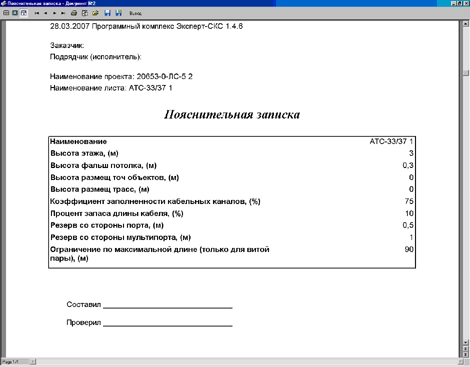Save the report with blue floppy icon
The image size is (470, 367).
coord(107,13)
